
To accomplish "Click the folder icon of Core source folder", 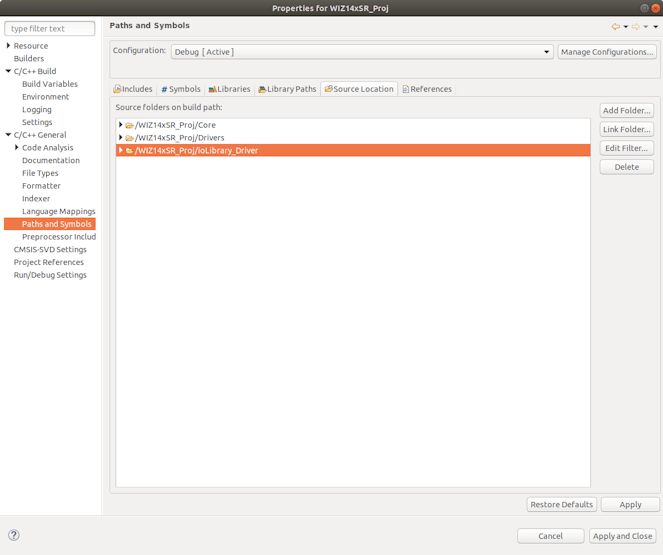I will (129, 125).
